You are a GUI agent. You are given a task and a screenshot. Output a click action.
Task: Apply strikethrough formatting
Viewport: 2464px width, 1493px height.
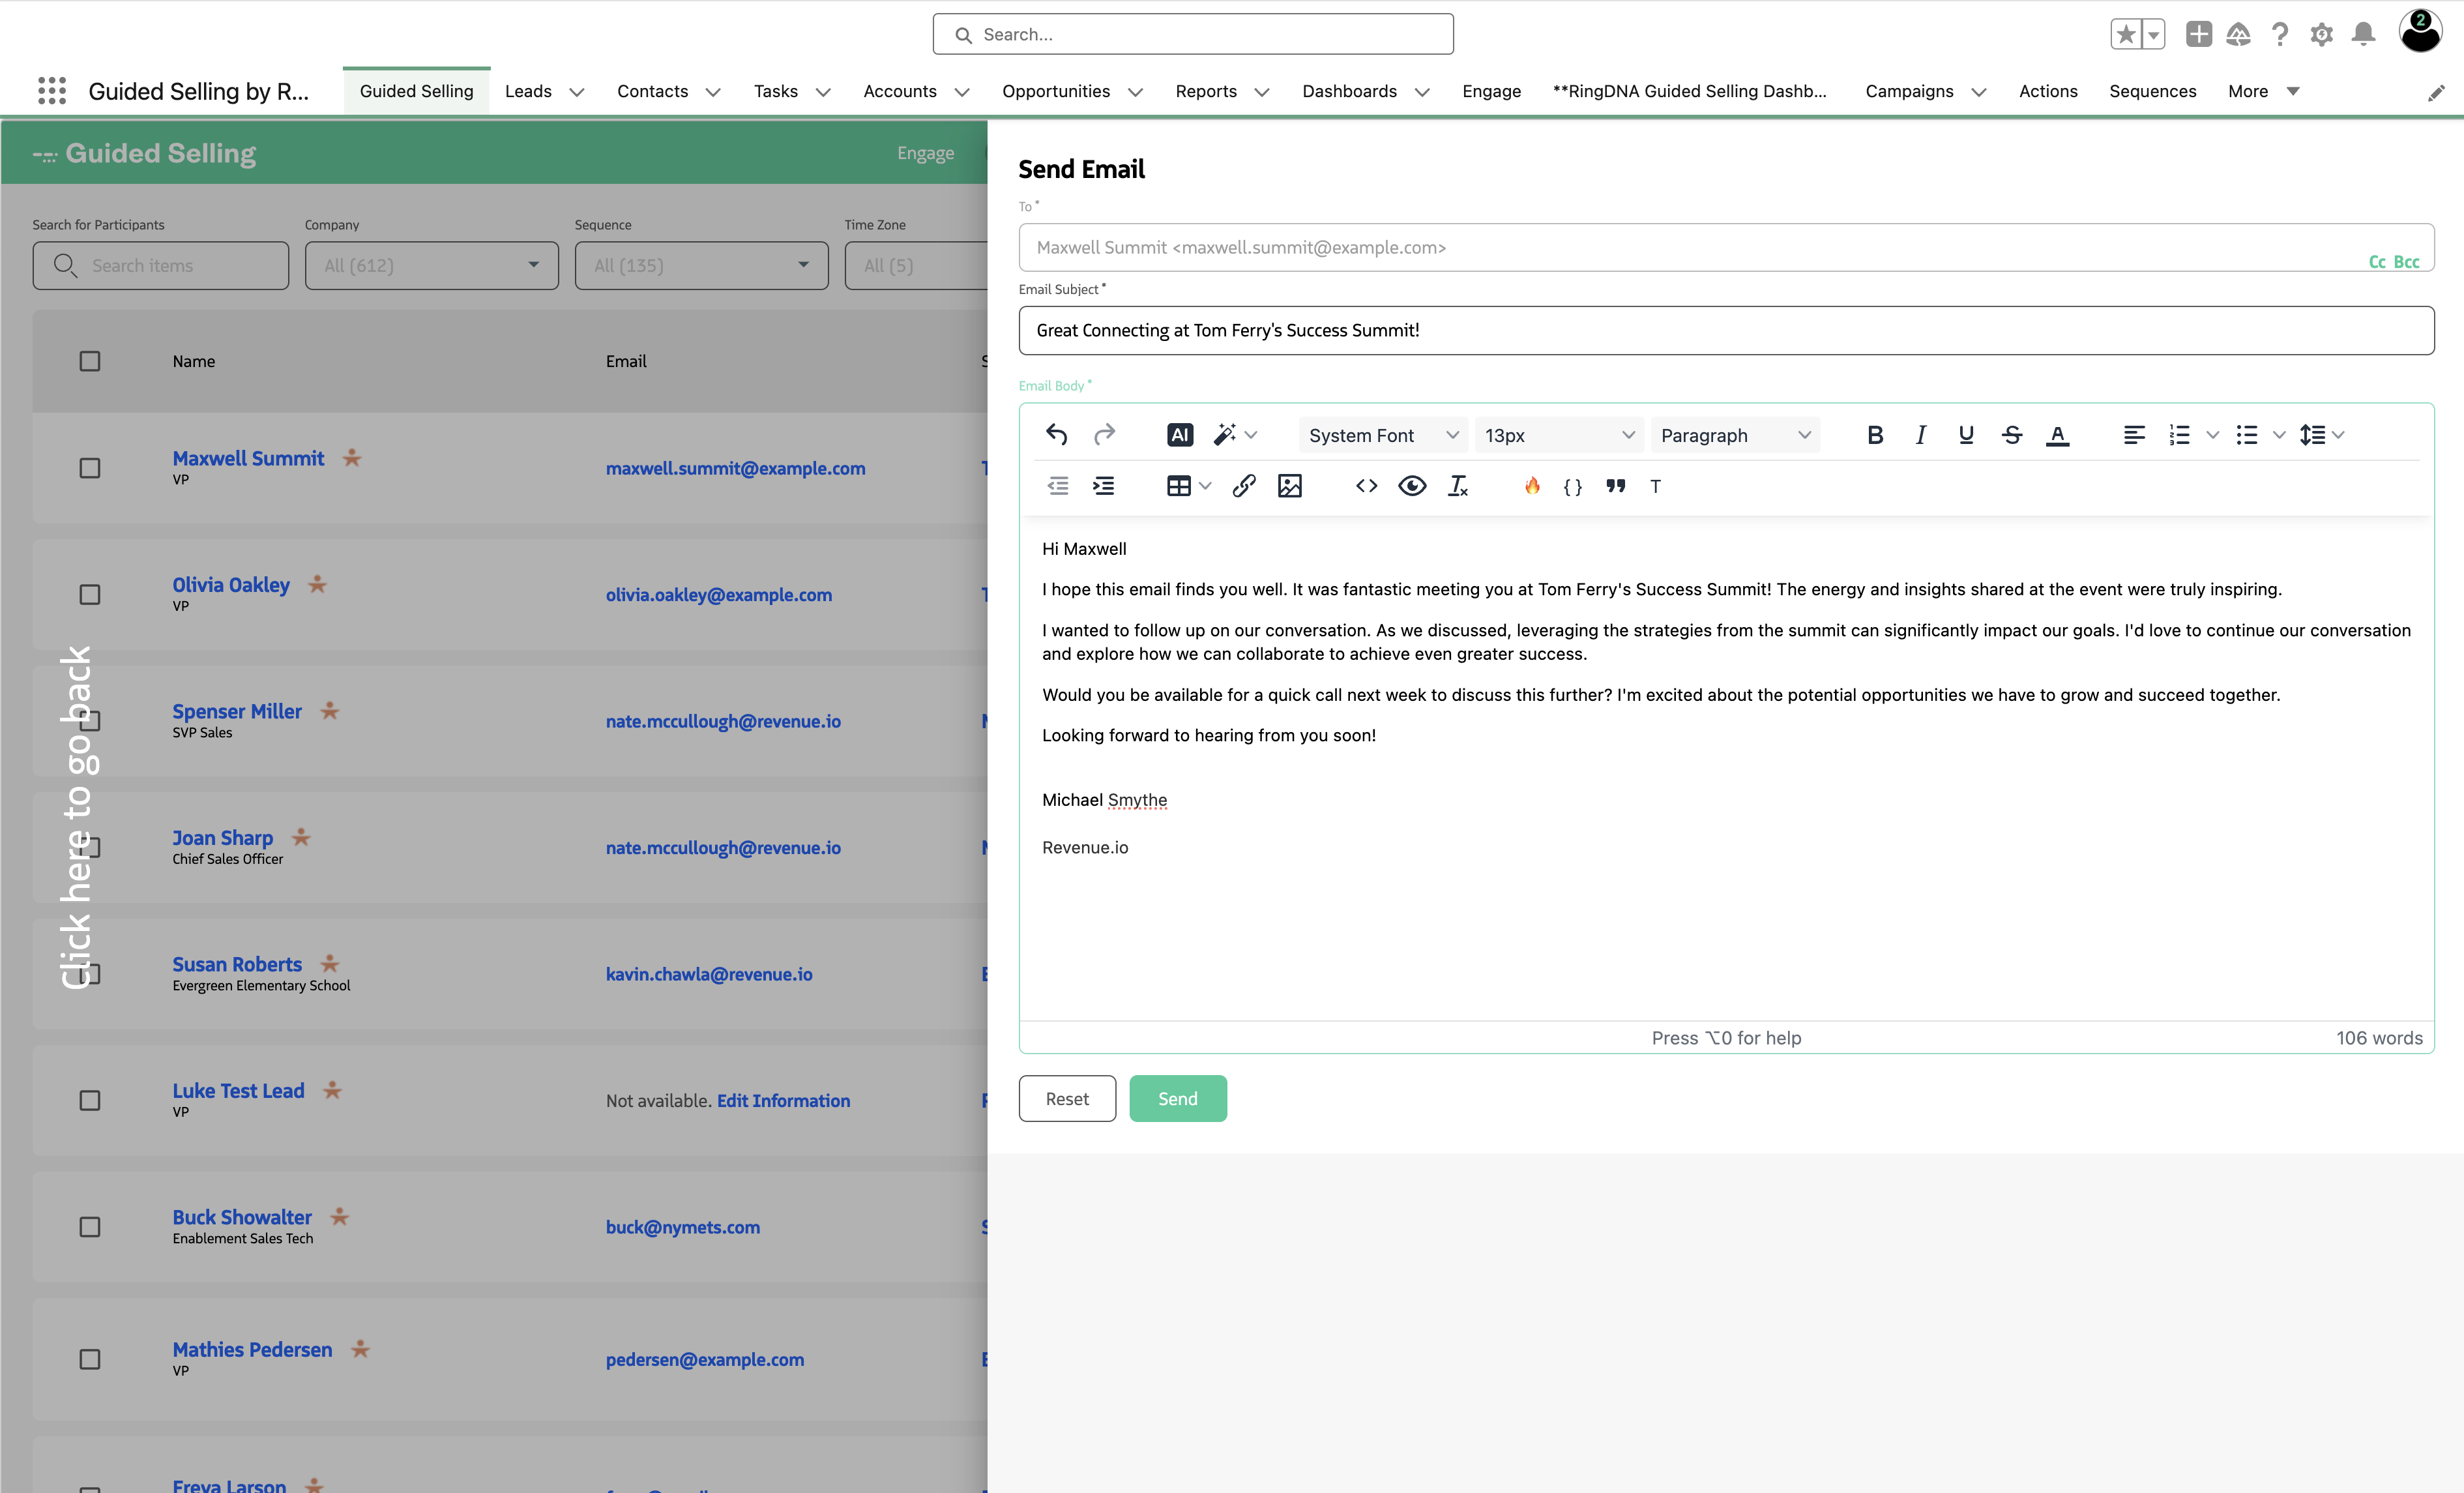(x=2012, y=435)
